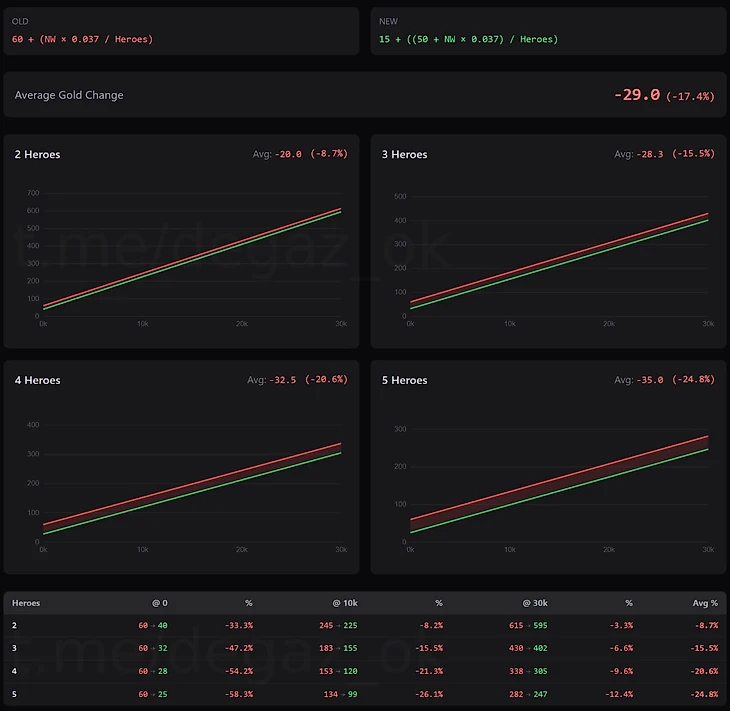Click the NEW formula text

point(468,39)
